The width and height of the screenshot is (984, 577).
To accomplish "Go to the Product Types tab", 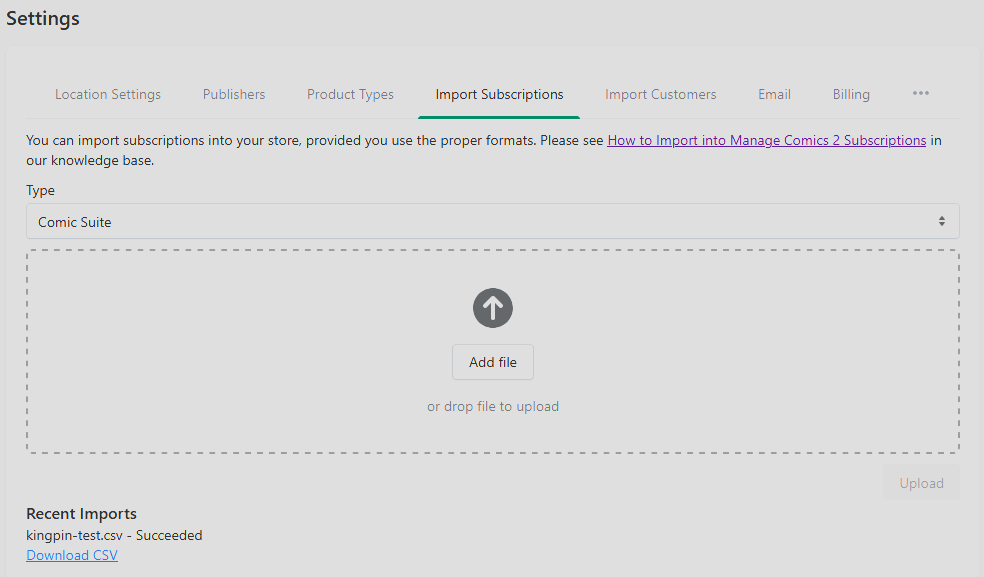I will coord(350,94).
